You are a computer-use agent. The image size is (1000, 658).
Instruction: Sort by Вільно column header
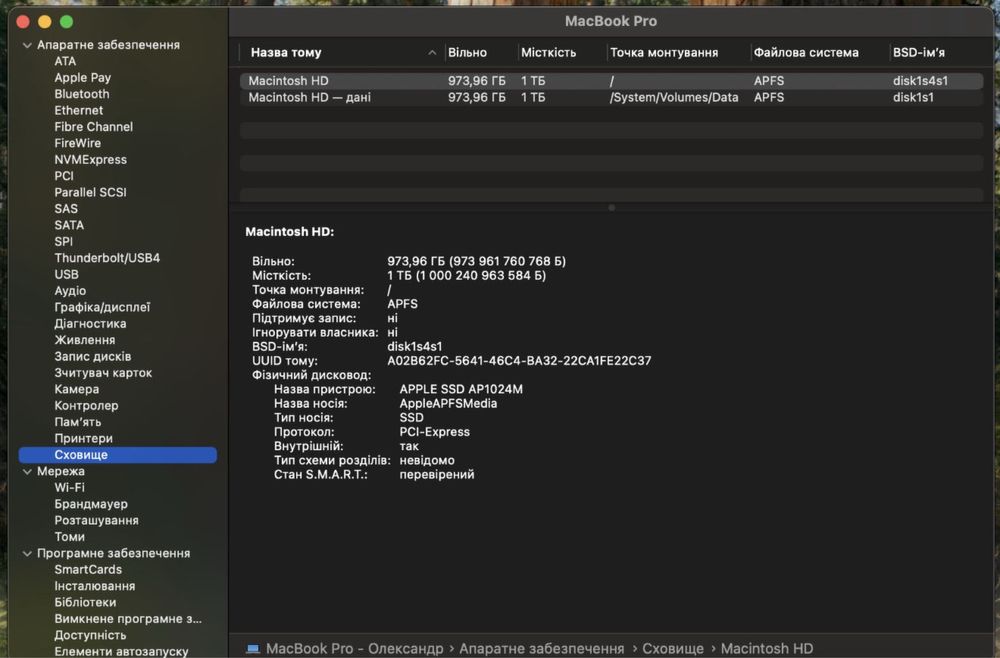(467, 53)
